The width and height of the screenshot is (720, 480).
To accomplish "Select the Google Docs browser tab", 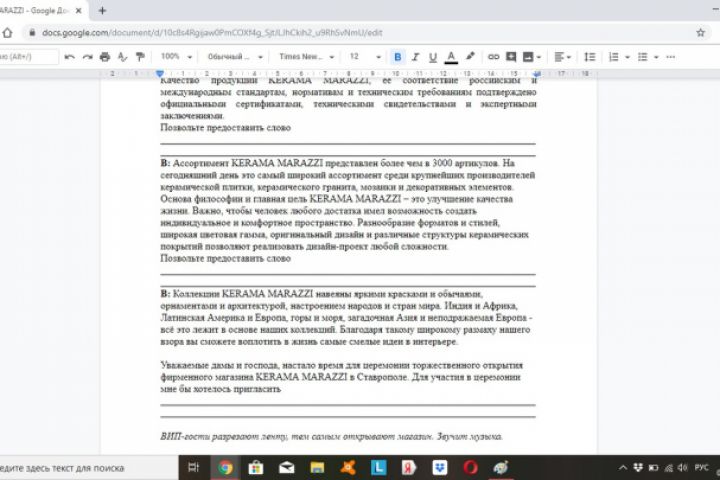I will click(41, 10).
